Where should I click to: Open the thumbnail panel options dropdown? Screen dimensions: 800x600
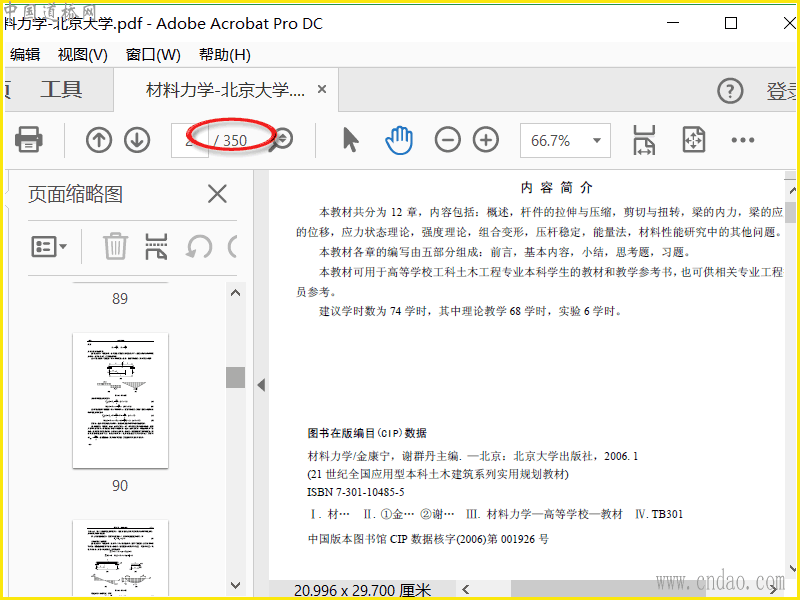49,247
